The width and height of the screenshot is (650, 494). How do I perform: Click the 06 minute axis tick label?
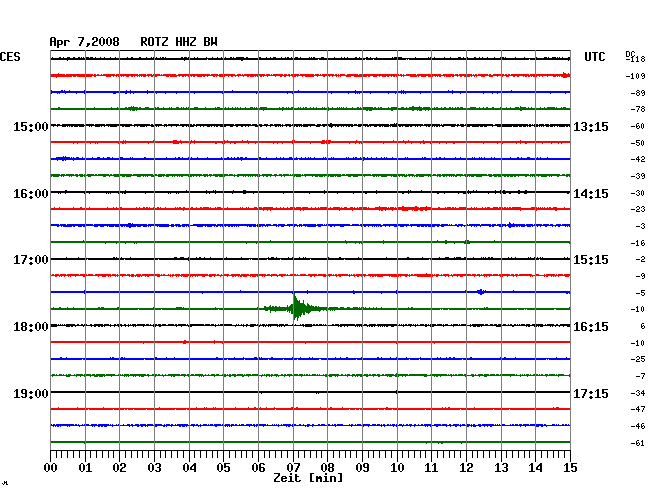click(258, 467)
